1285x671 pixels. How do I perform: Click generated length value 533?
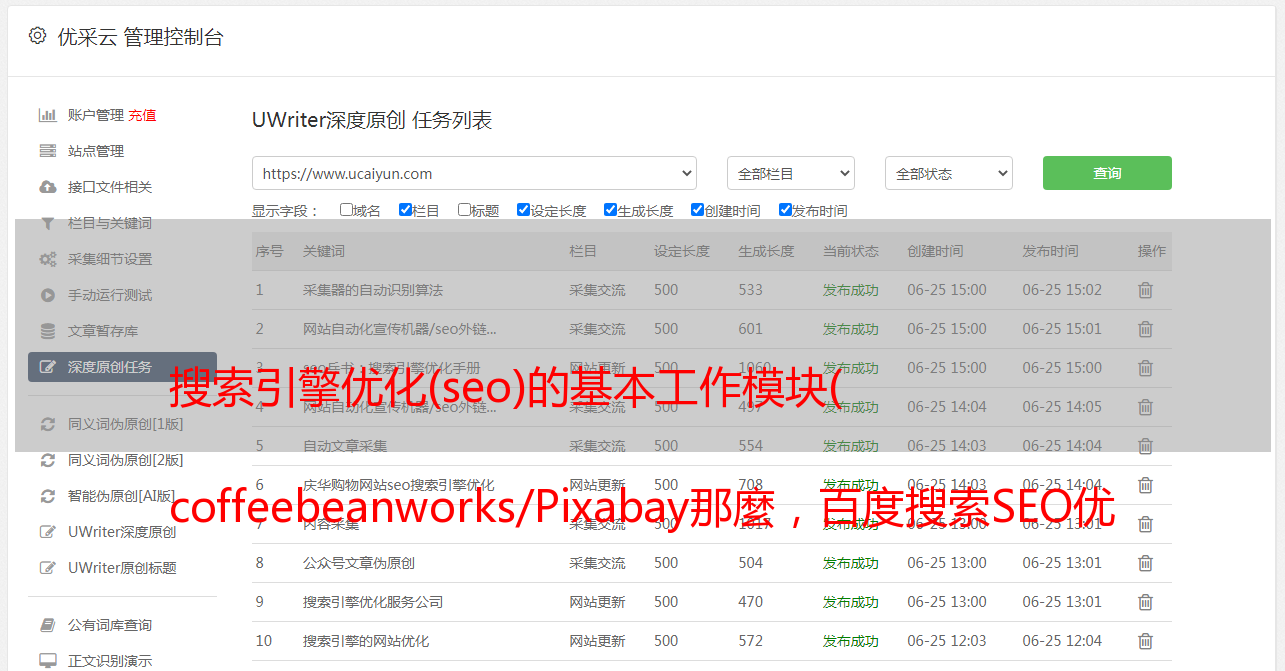(x=750, y=290)
